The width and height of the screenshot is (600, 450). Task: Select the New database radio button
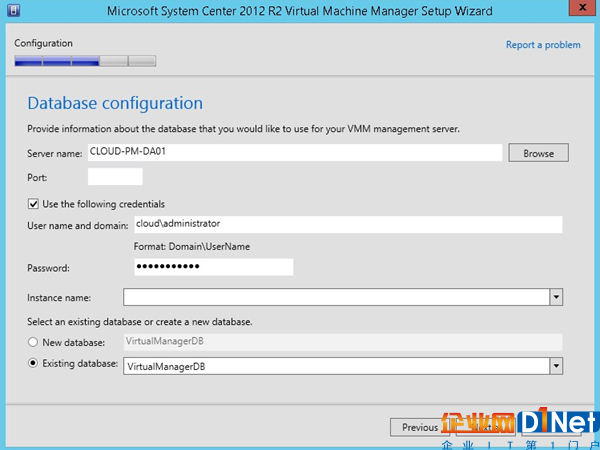33,342
